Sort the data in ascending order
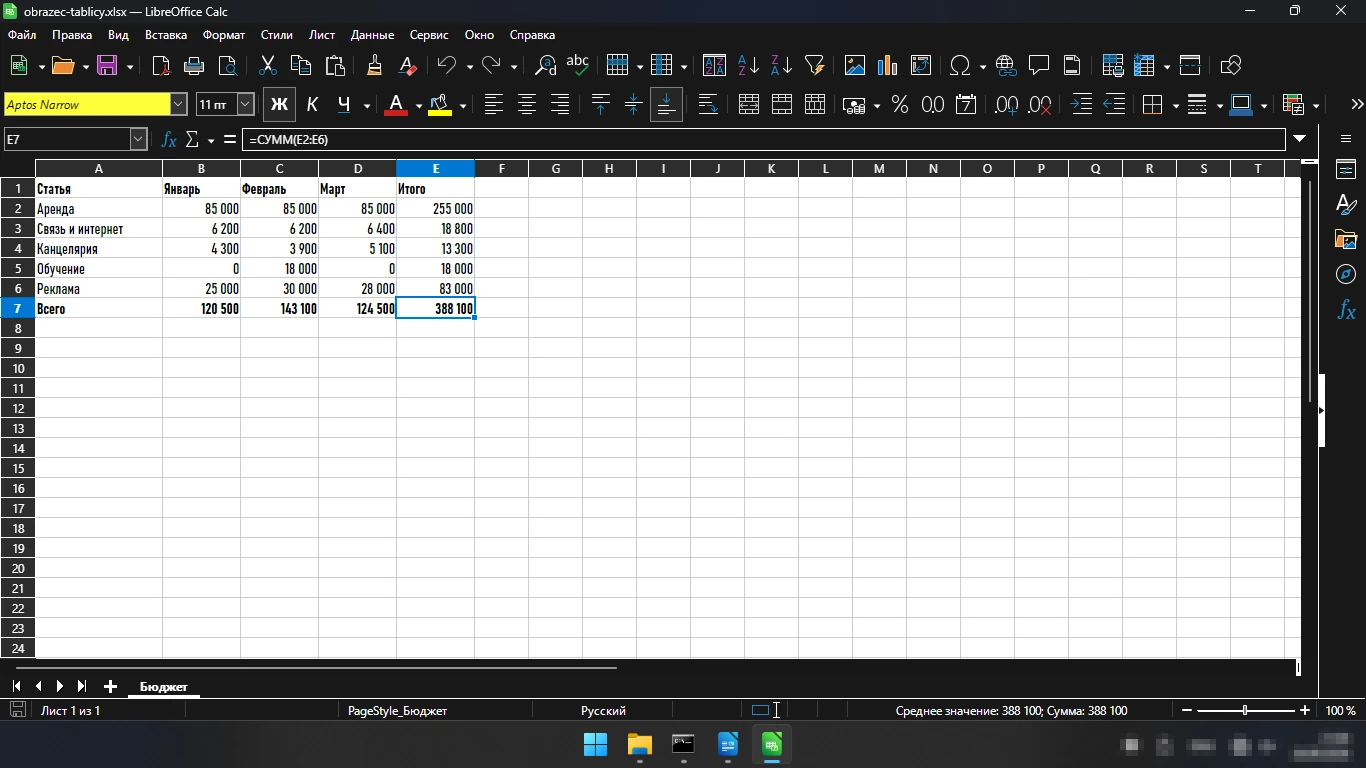 coord(748,66)
